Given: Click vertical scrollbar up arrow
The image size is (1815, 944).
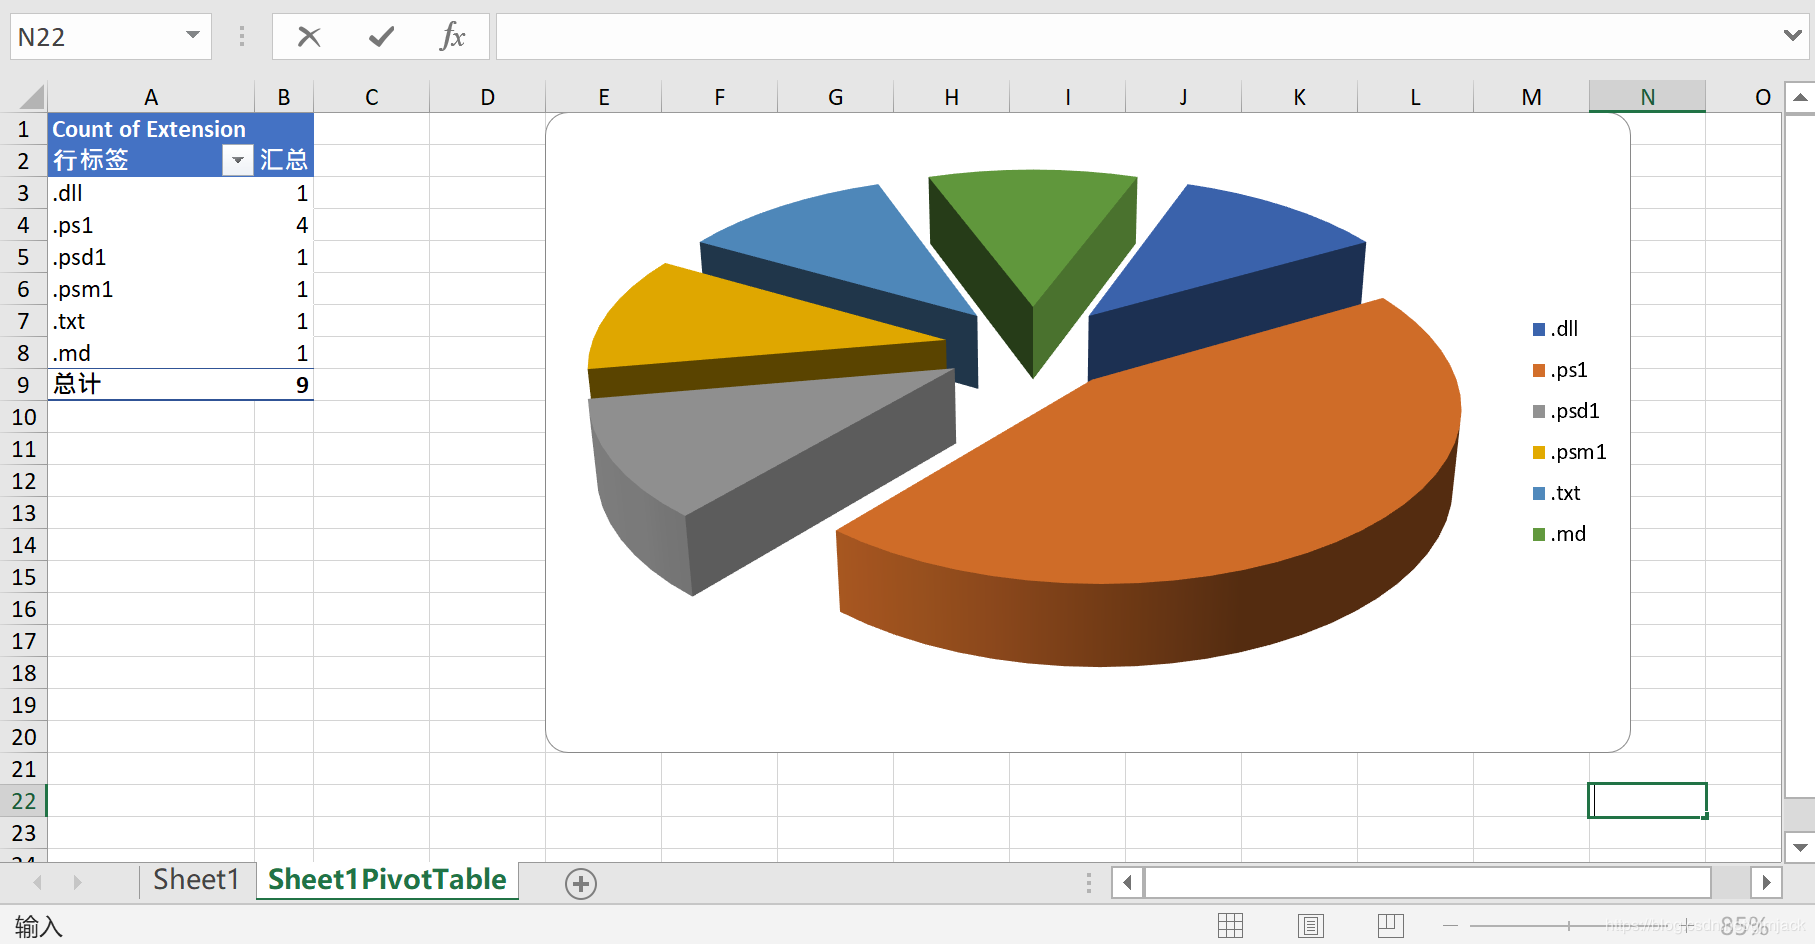Looking at the screenshot, I should point(1799,98).
